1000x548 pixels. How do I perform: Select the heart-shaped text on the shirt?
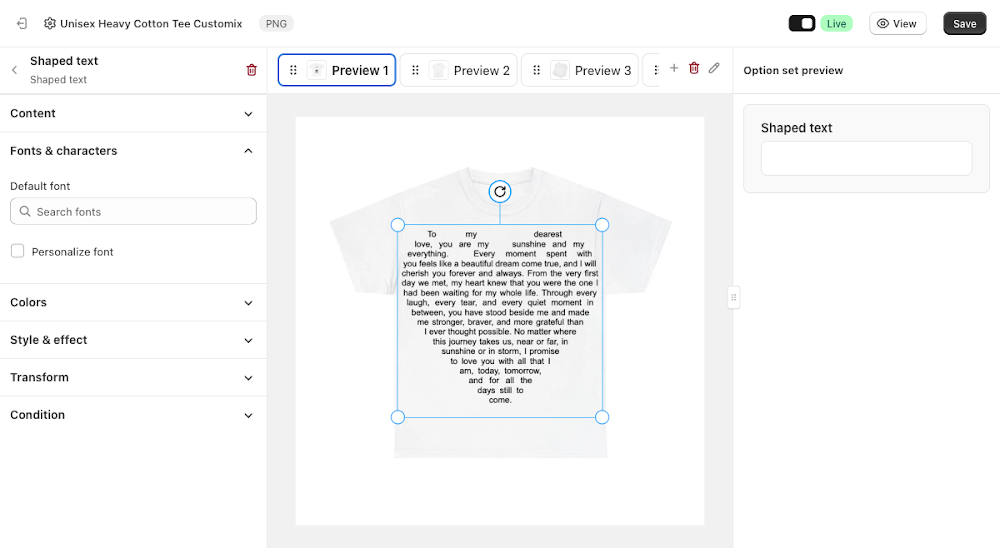tap(500, 319)
